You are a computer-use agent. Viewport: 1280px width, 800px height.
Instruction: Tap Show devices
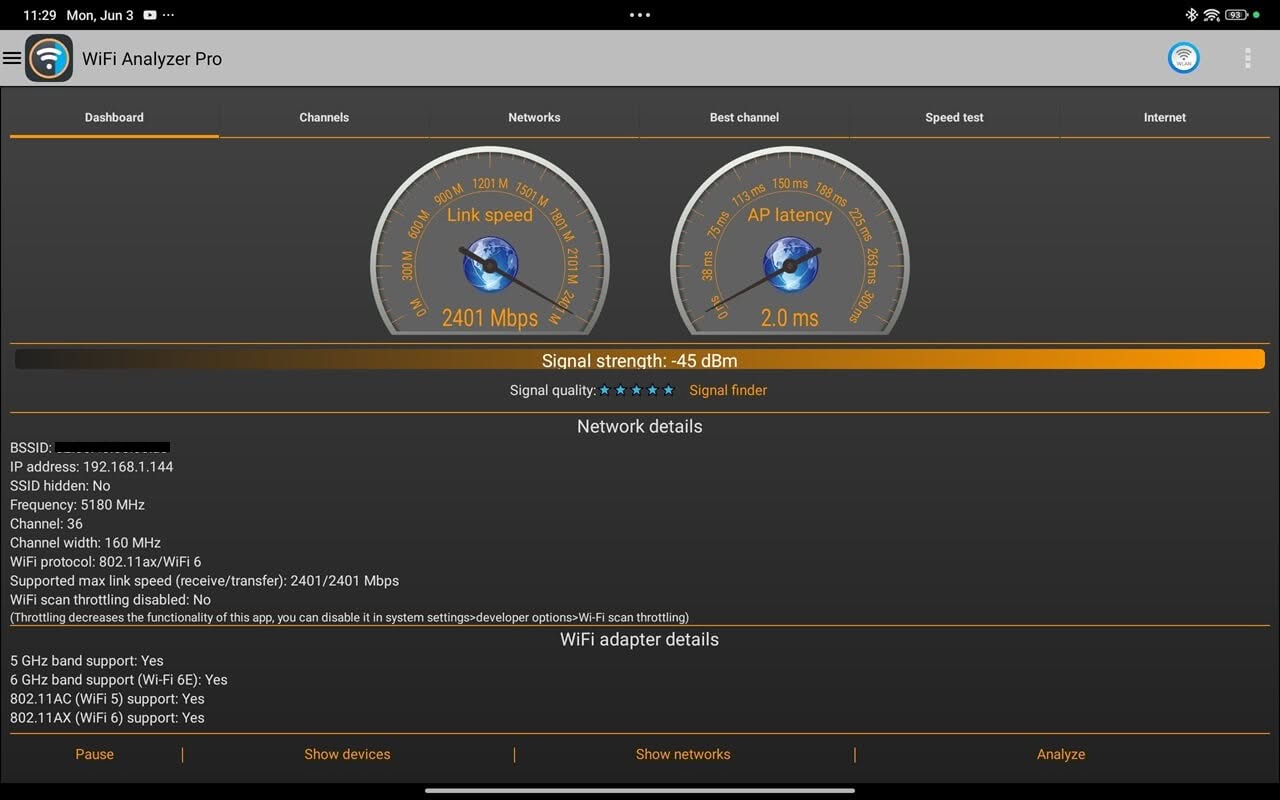pos(347,754)
